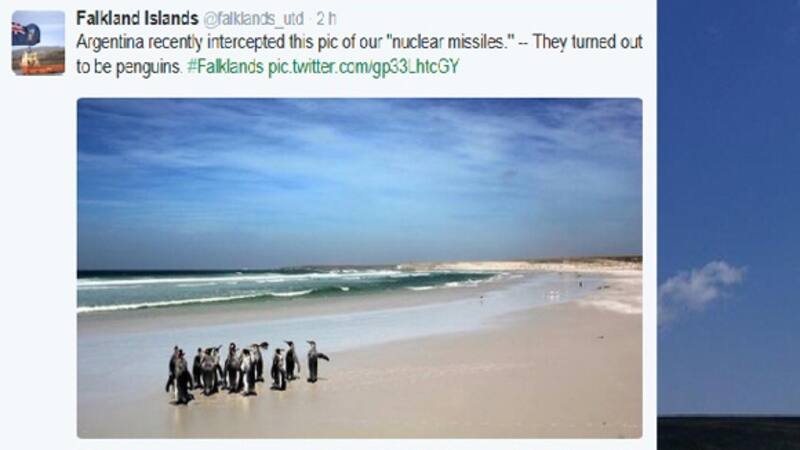Open the @falklands_utd handle
Screen dimensions: 800x450
[254, 19]
